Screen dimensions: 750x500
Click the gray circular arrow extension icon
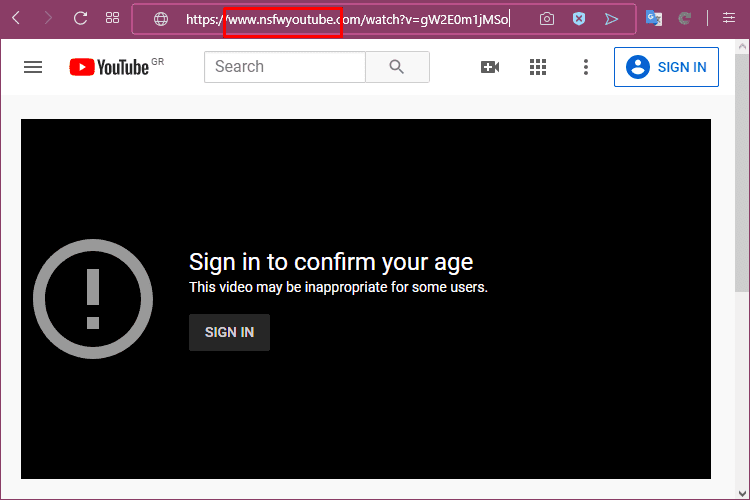pyautogui.click(x=685, y=19)
